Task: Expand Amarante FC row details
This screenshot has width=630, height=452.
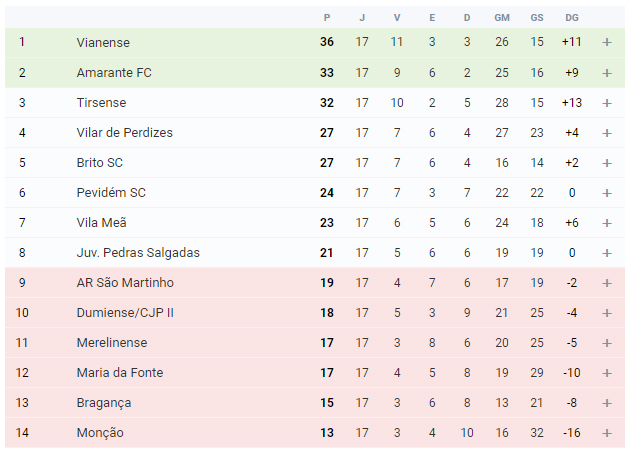Action: [x=607, y=73]
